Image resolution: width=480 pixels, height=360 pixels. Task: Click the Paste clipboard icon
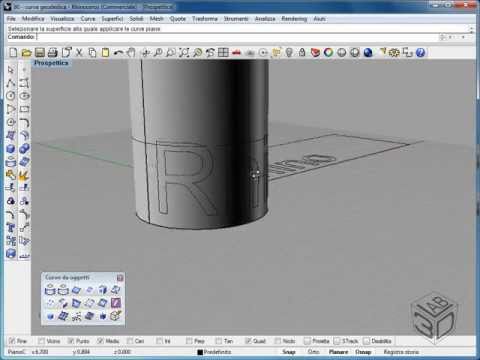[105, 53]
